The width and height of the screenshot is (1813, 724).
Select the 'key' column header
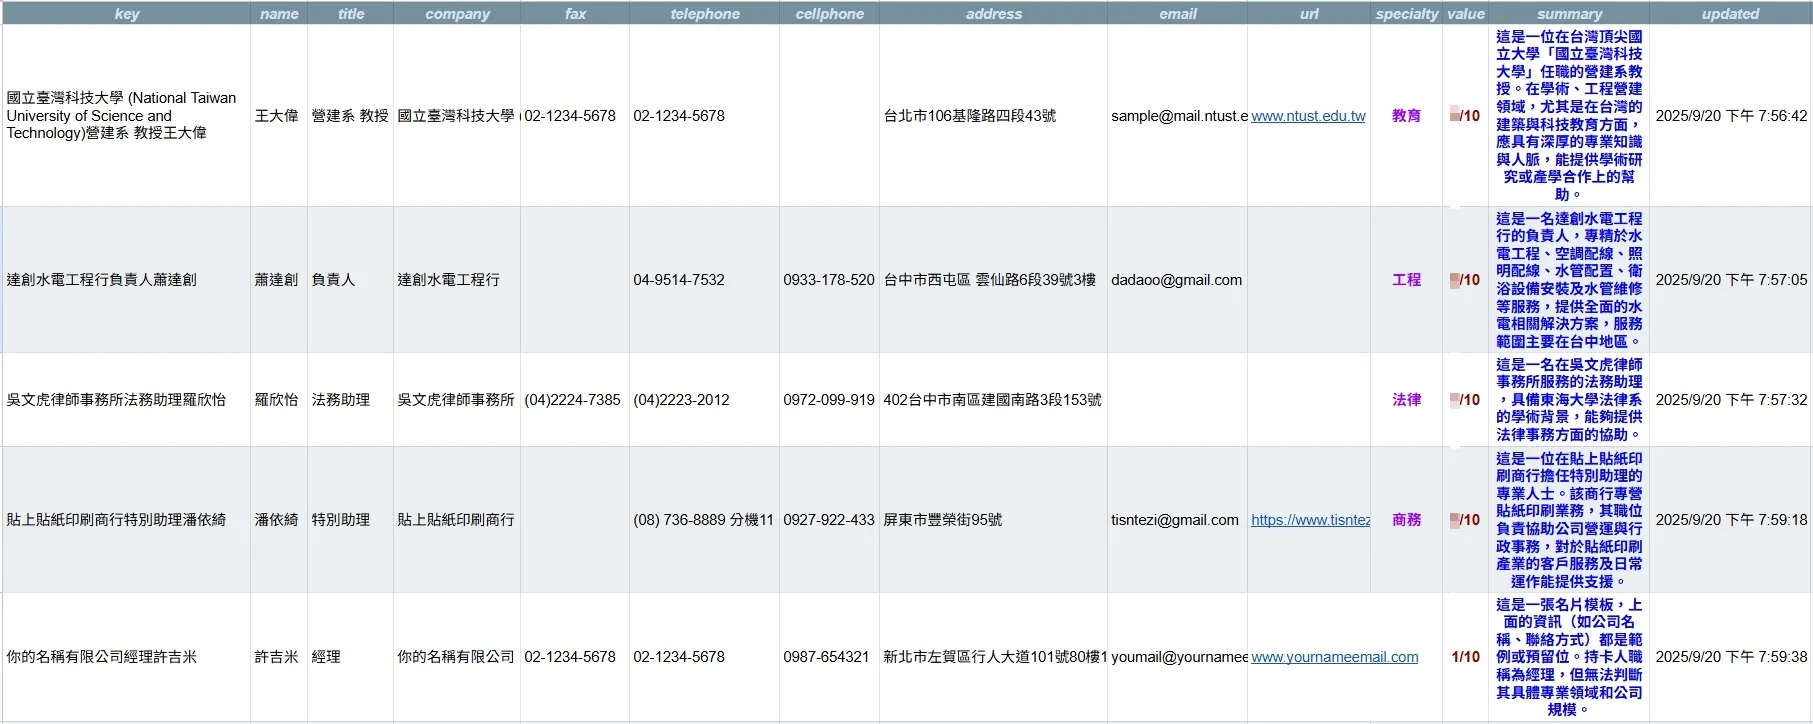[127, 13]
